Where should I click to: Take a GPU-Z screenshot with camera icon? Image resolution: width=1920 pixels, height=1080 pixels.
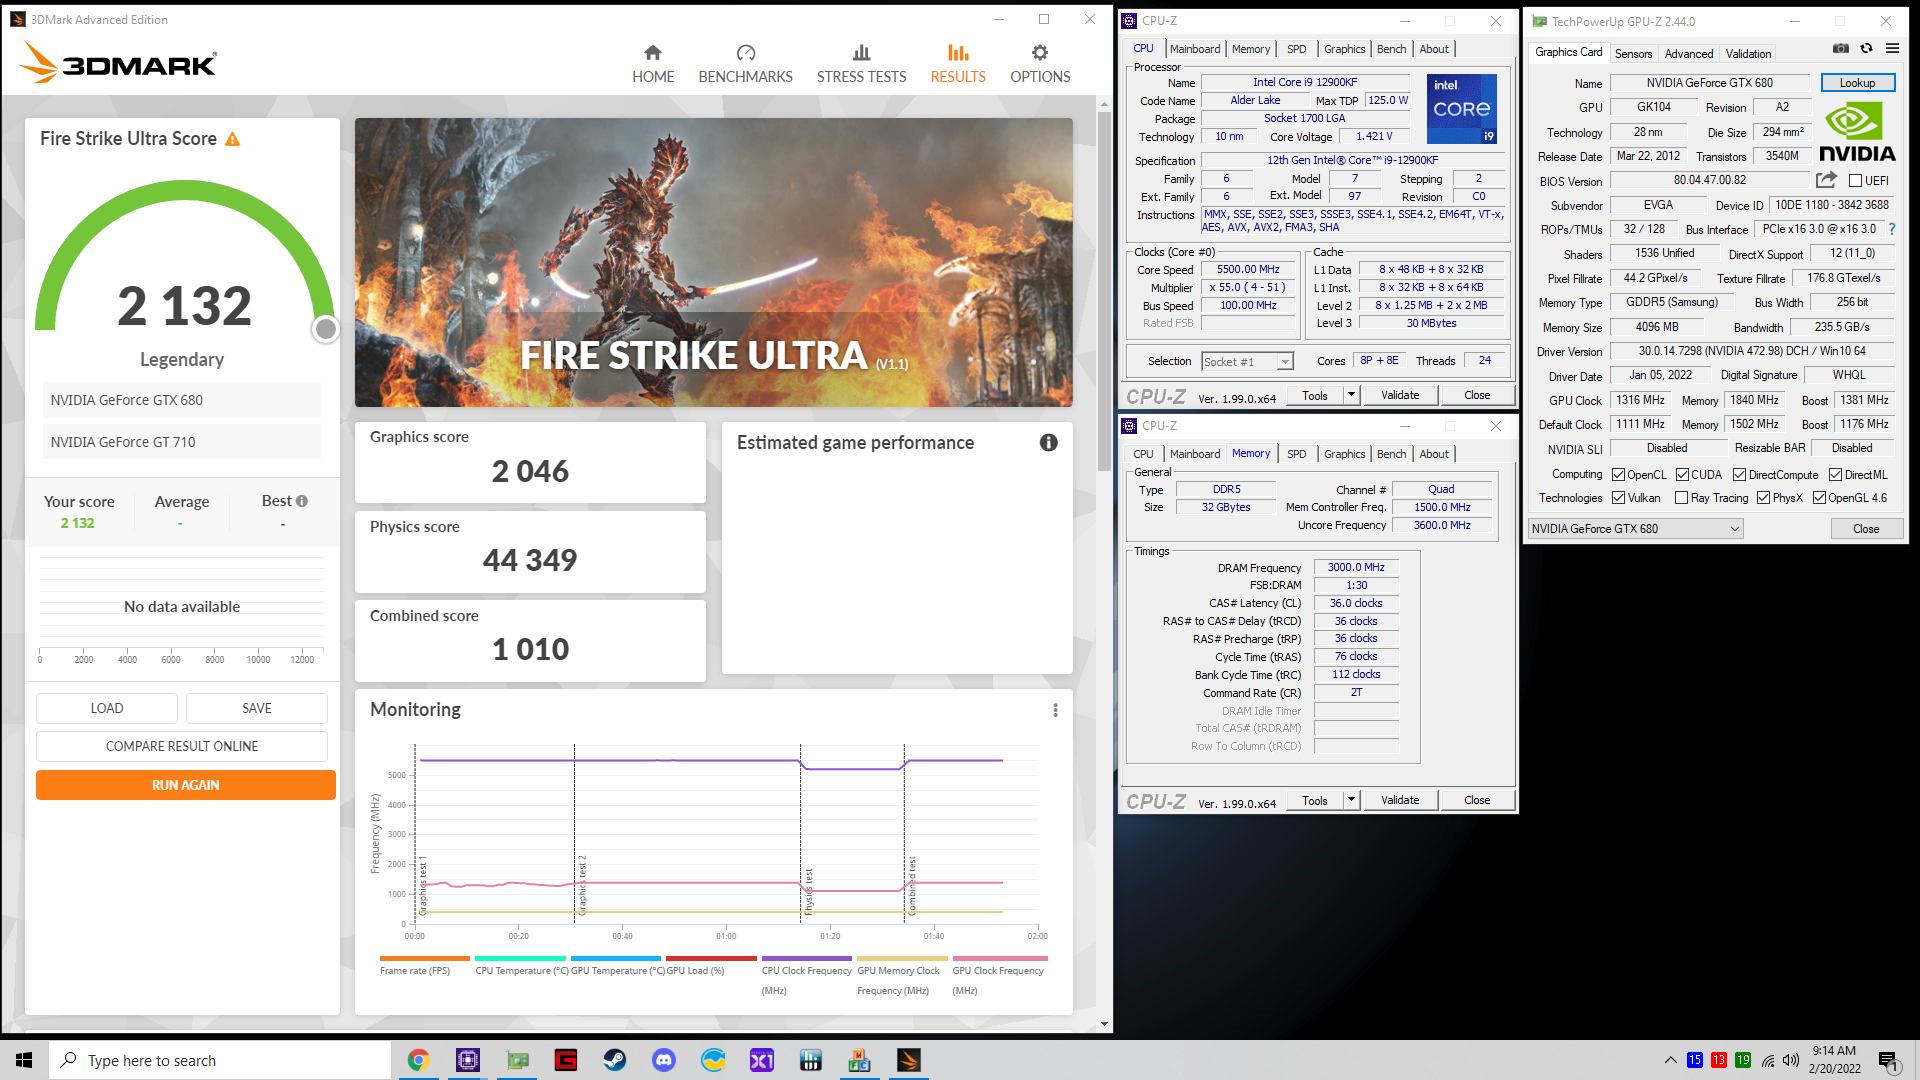click(x=1840, y=48)
